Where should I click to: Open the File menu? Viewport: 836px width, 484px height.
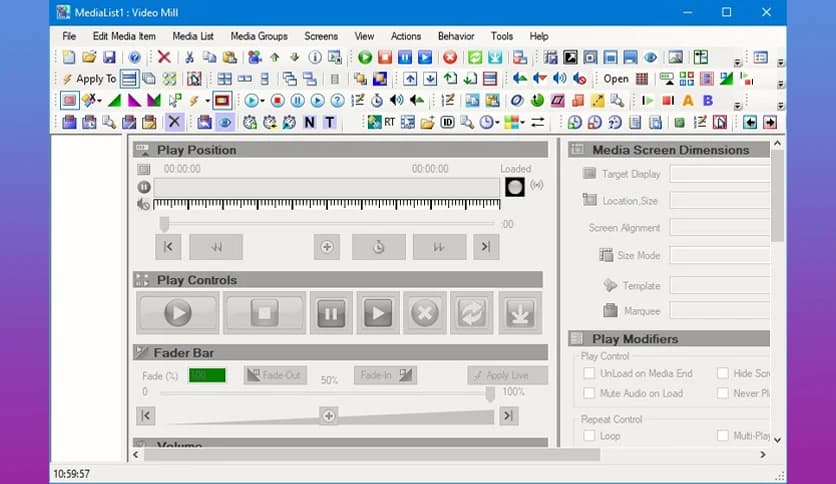point(69,36)
